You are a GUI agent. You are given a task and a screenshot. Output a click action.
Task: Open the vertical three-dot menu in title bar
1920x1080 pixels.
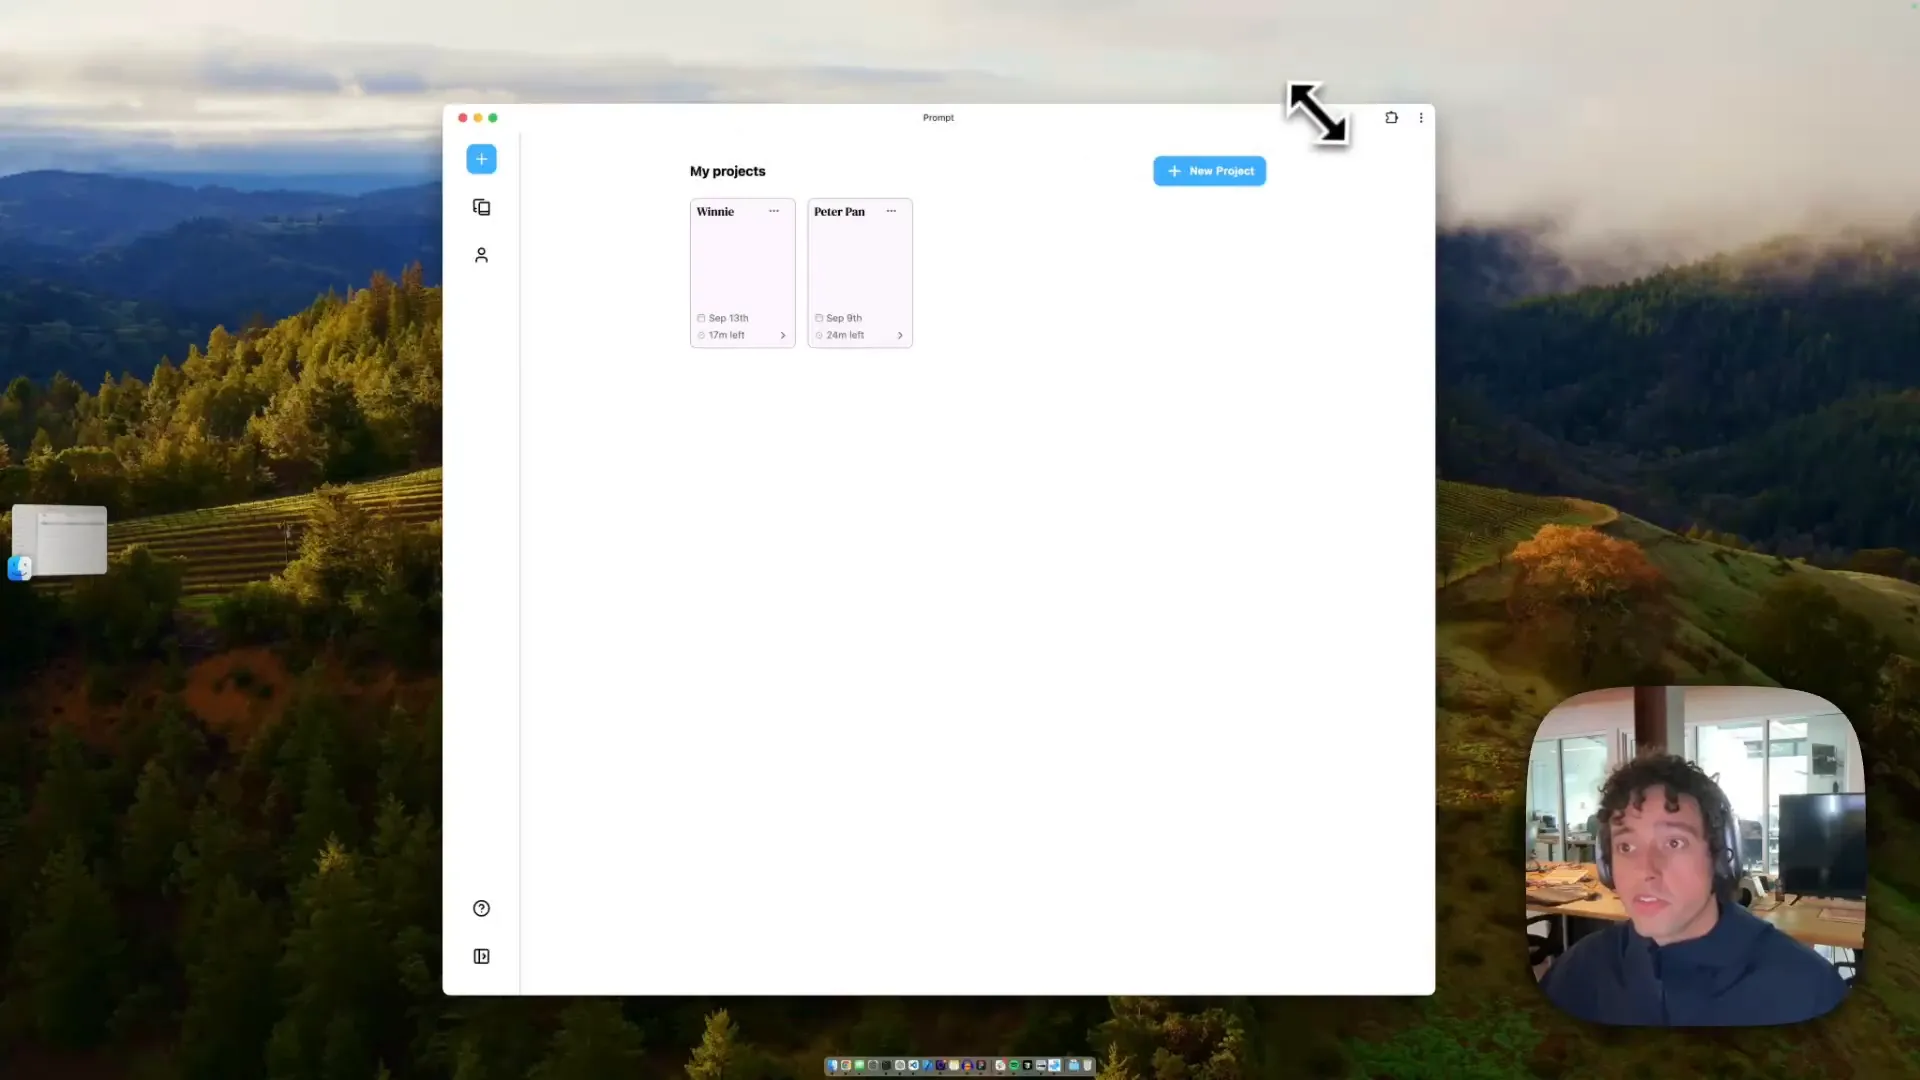(x=1421, y=117)
